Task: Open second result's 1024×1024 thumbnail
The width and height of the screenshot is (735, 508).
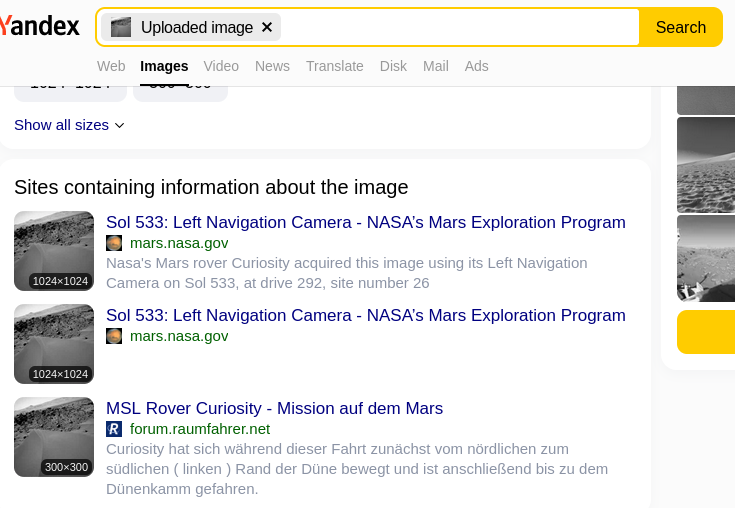Action: click(54, 344)
